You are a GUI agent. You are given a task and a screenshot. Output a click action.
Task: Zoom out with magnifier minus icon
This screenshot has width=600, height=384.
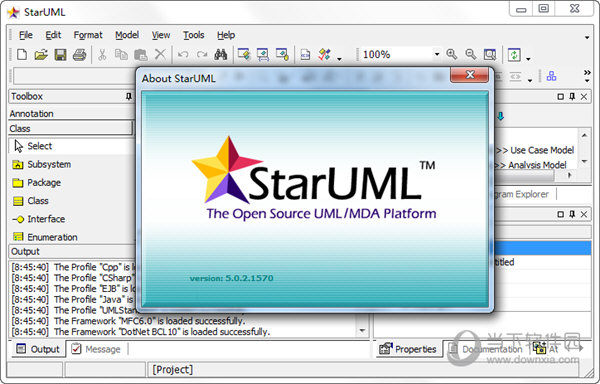[471, 54]
